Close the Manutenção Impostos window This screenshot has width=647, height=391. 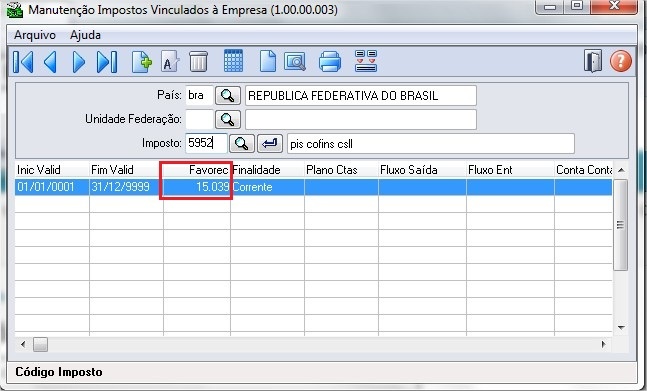point(614,6)
